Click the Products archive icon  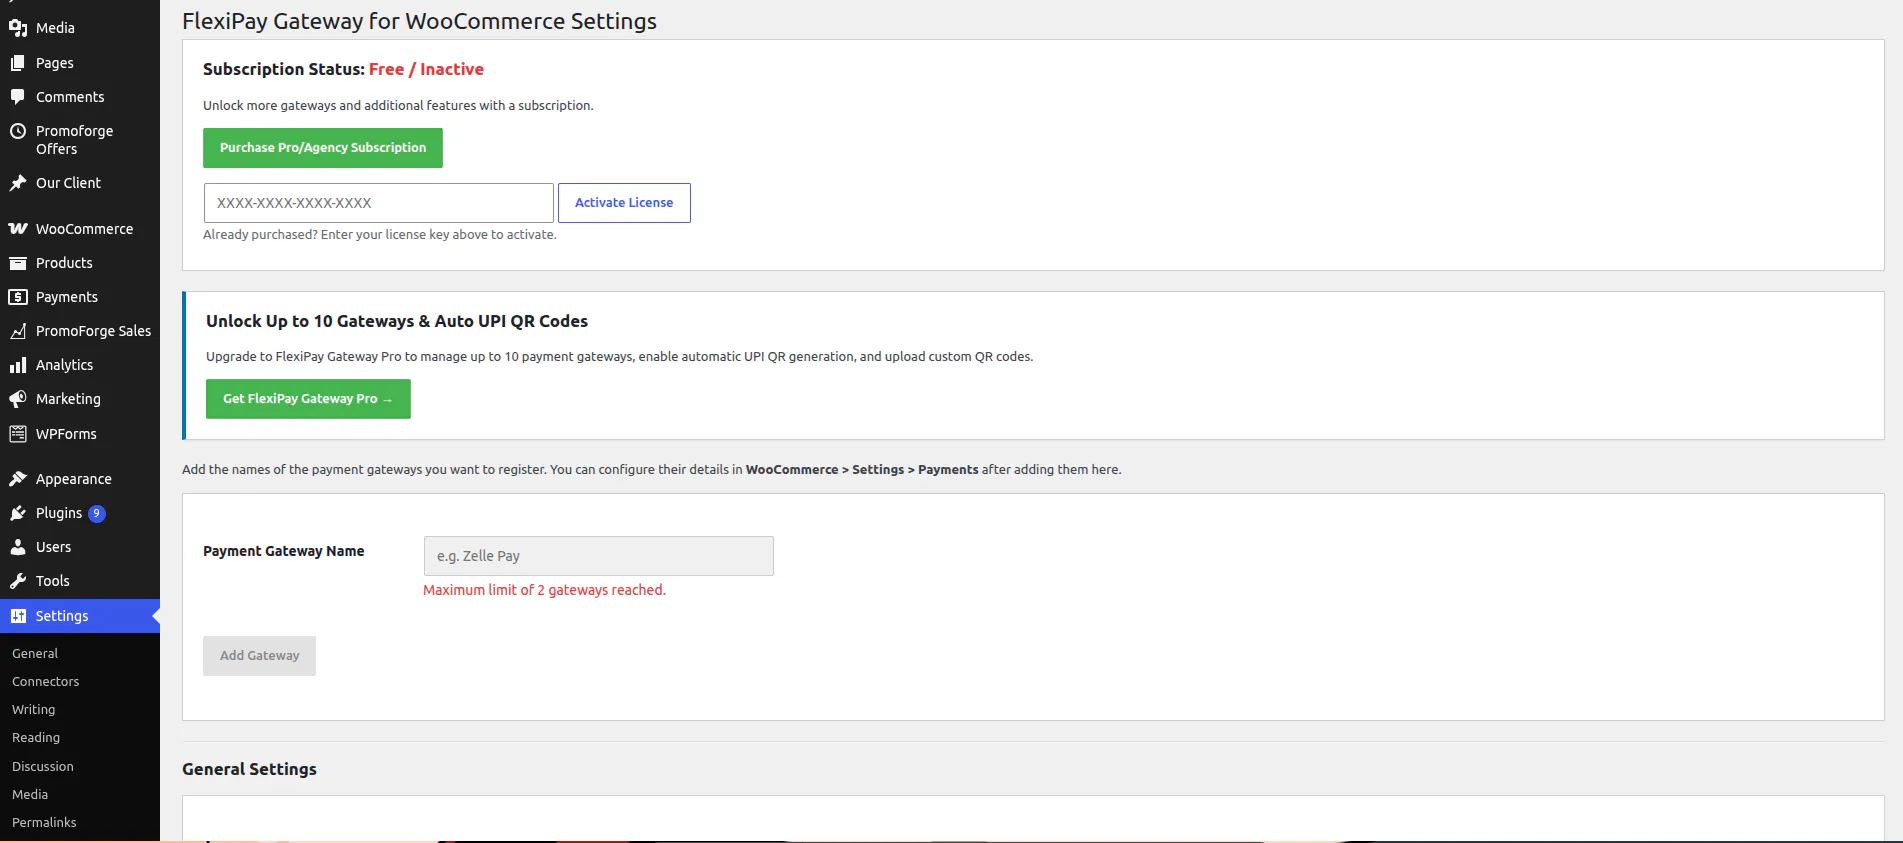[18, 263]
